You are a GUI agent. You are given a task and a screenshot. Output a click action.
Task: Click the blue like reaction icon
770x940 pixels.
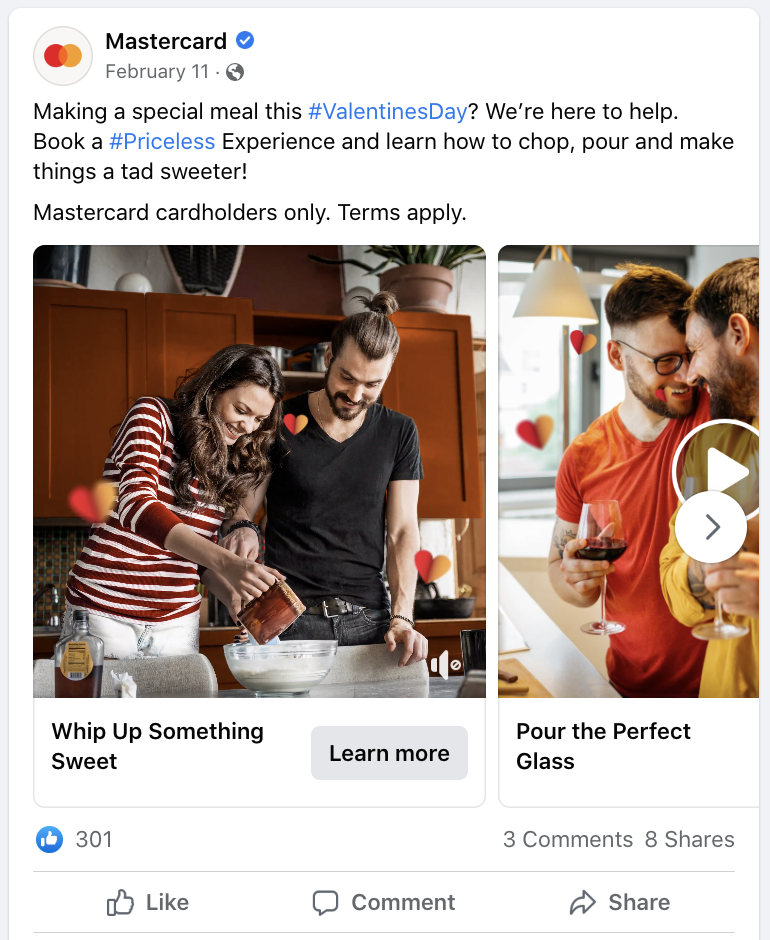click(49, 839)
